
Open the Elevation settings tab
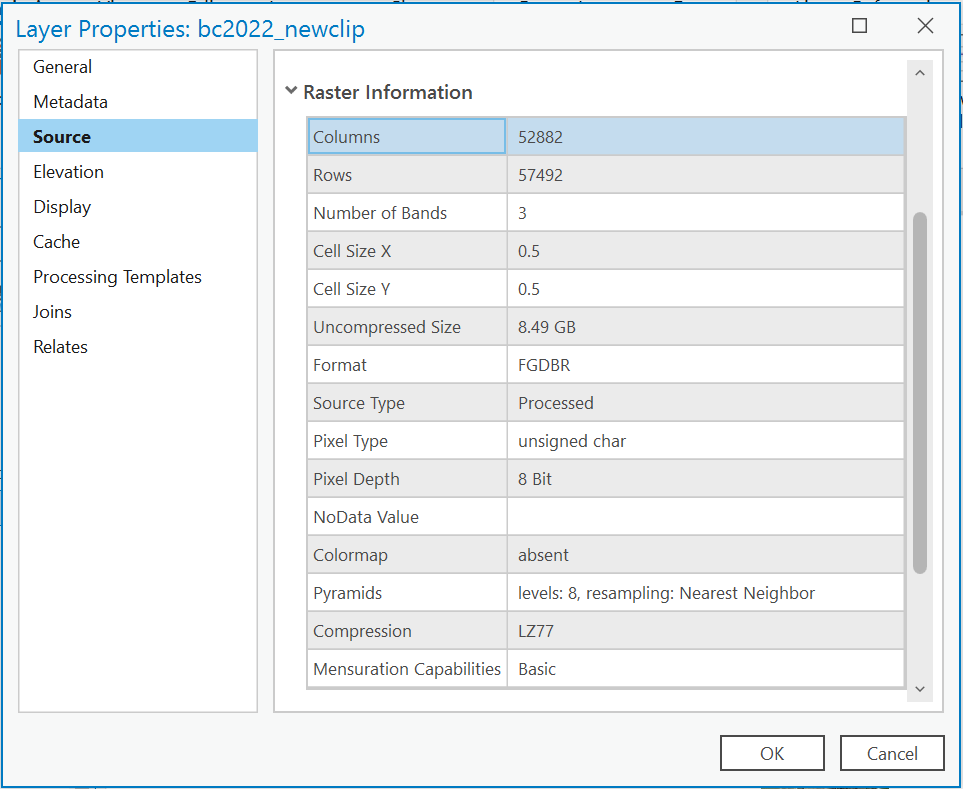pos(68,172)
